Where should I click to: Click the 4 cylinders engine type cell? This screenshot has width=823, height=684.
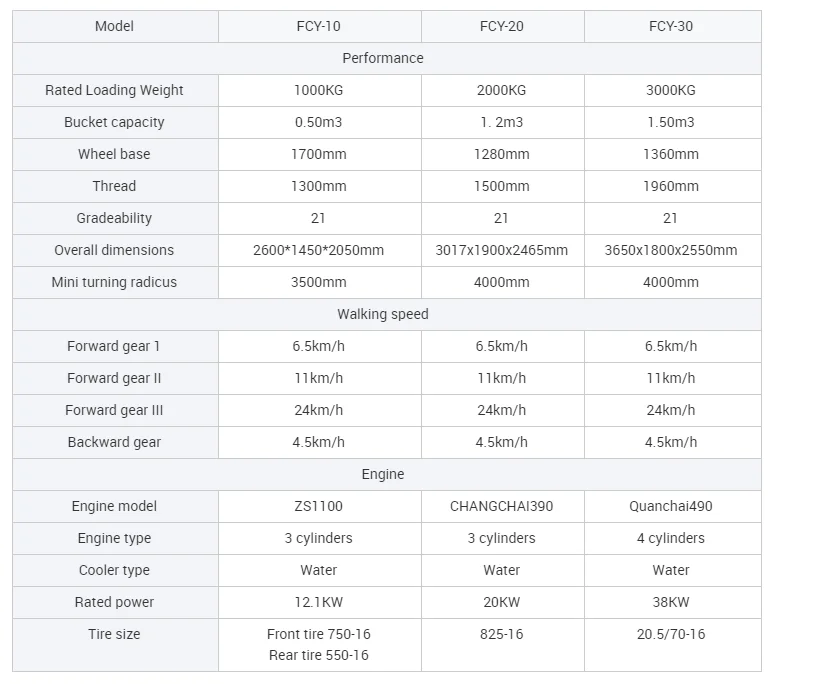click(670, 538)
